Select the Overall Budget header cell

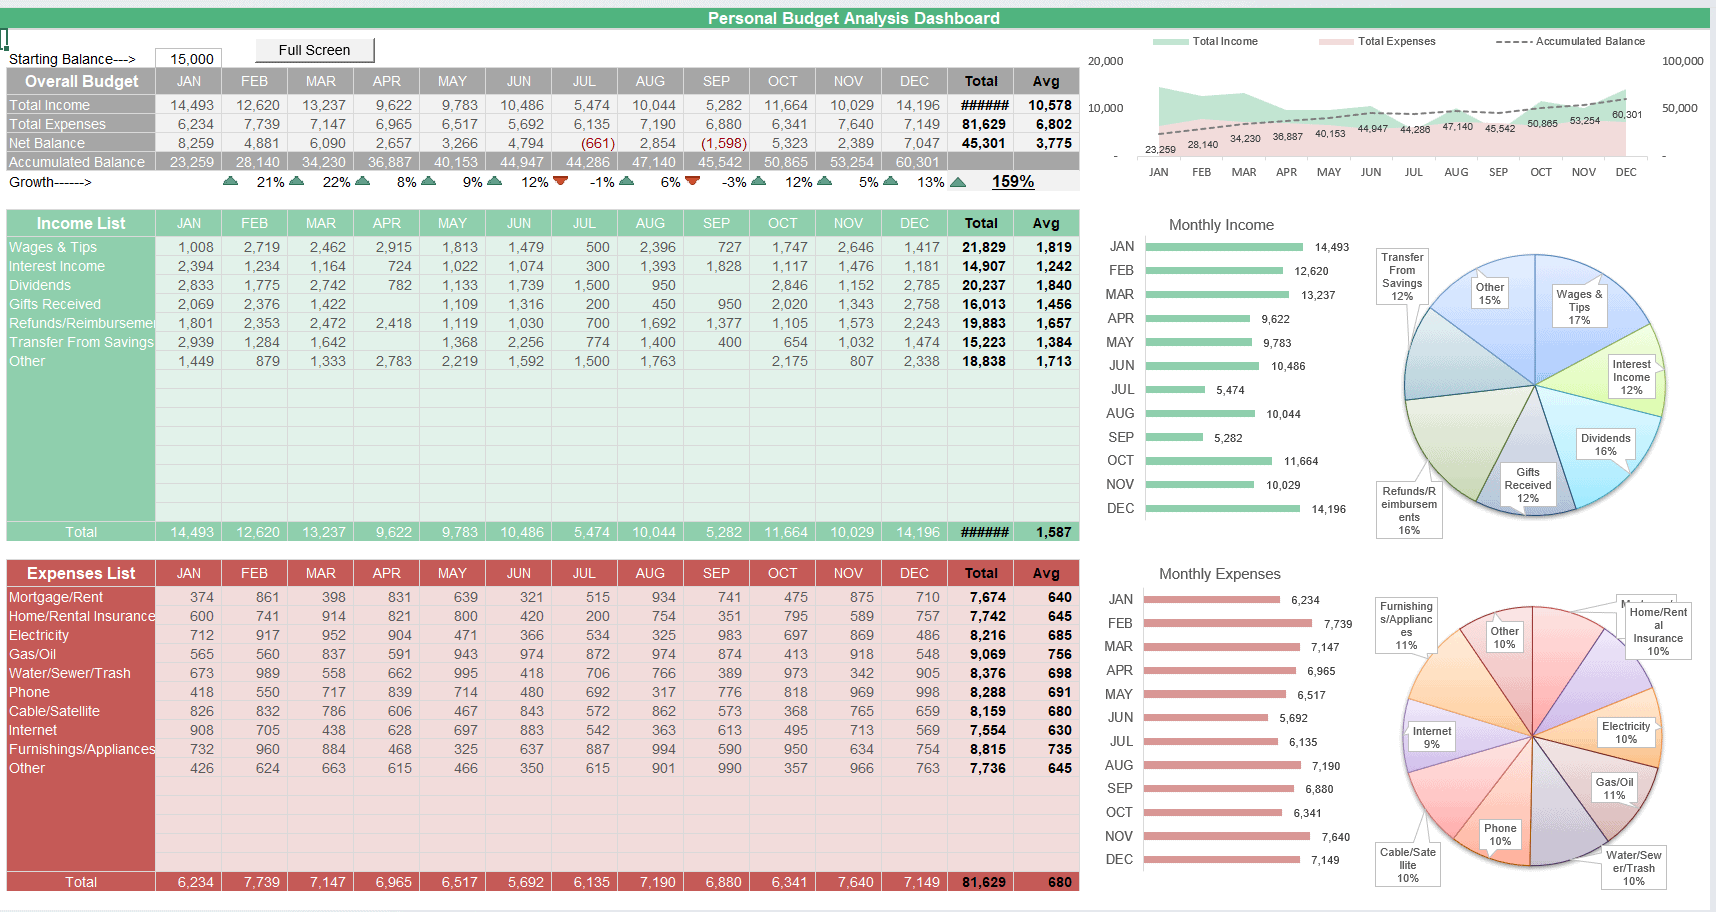coord(81,81)
